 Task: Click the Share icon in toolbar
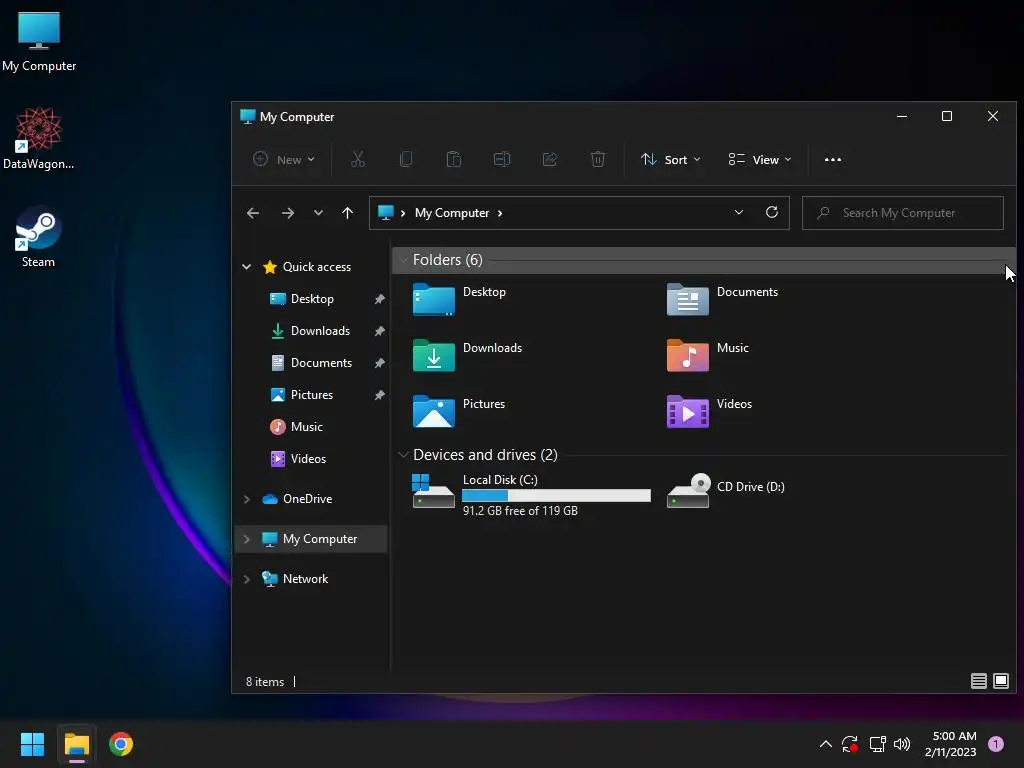(550, 159)
